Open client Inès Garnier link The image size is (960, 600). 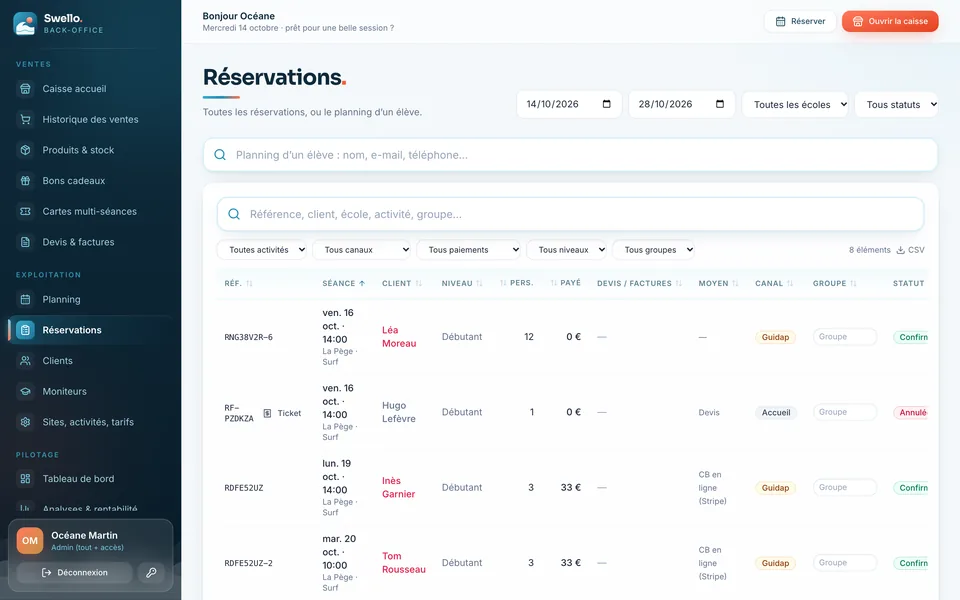[399, 487]
